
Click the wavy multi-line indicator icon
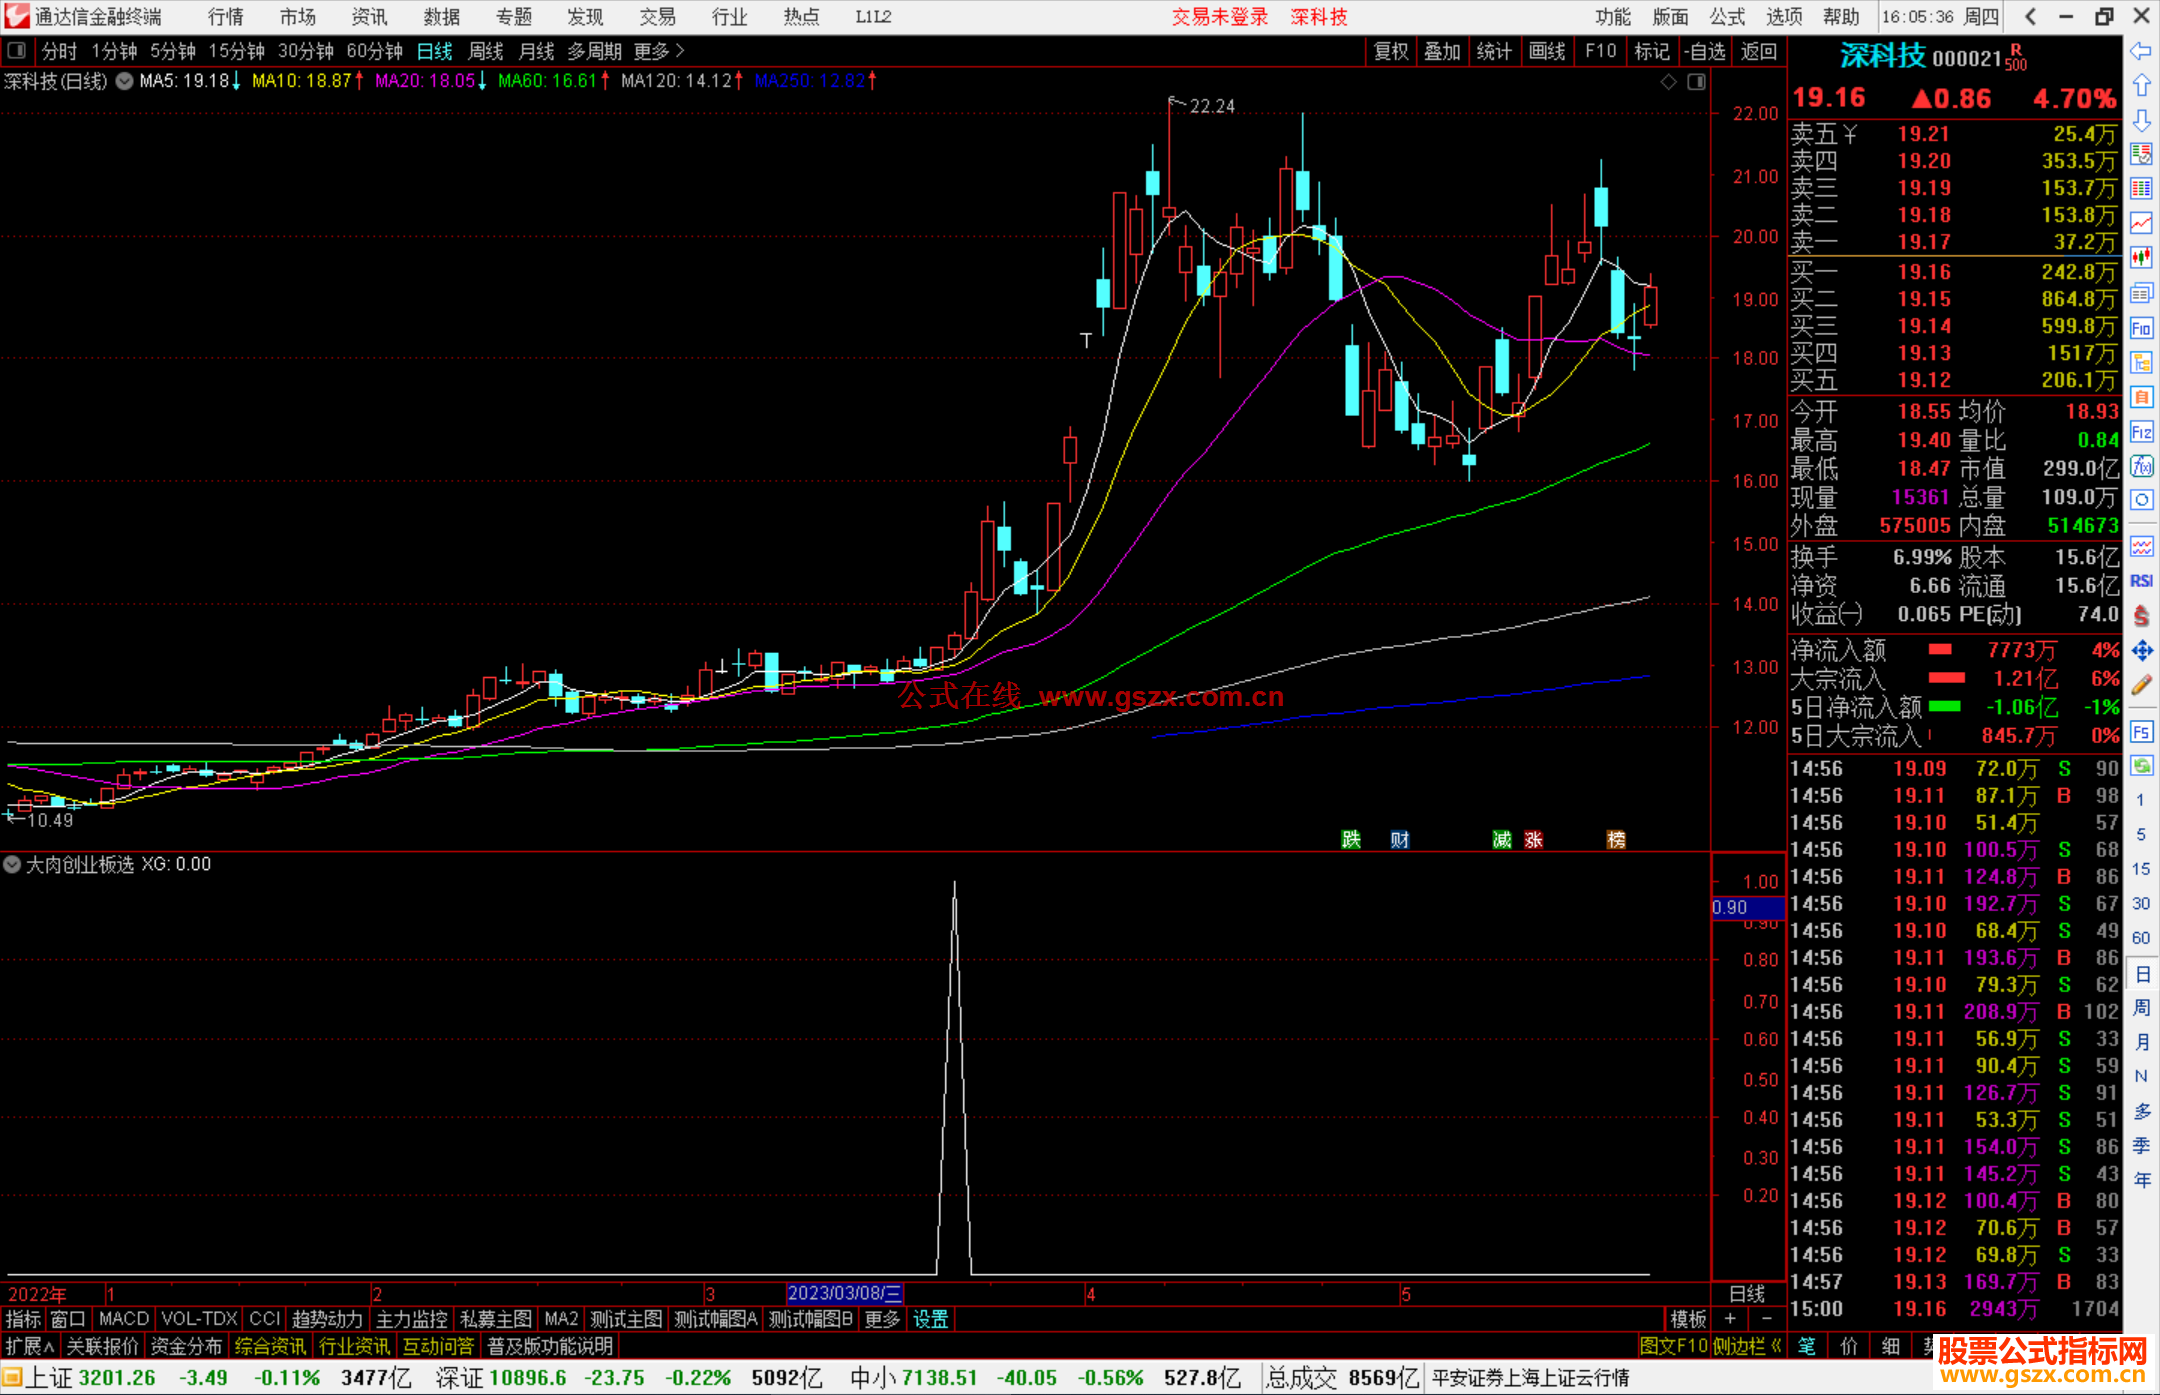(2141, 546)
